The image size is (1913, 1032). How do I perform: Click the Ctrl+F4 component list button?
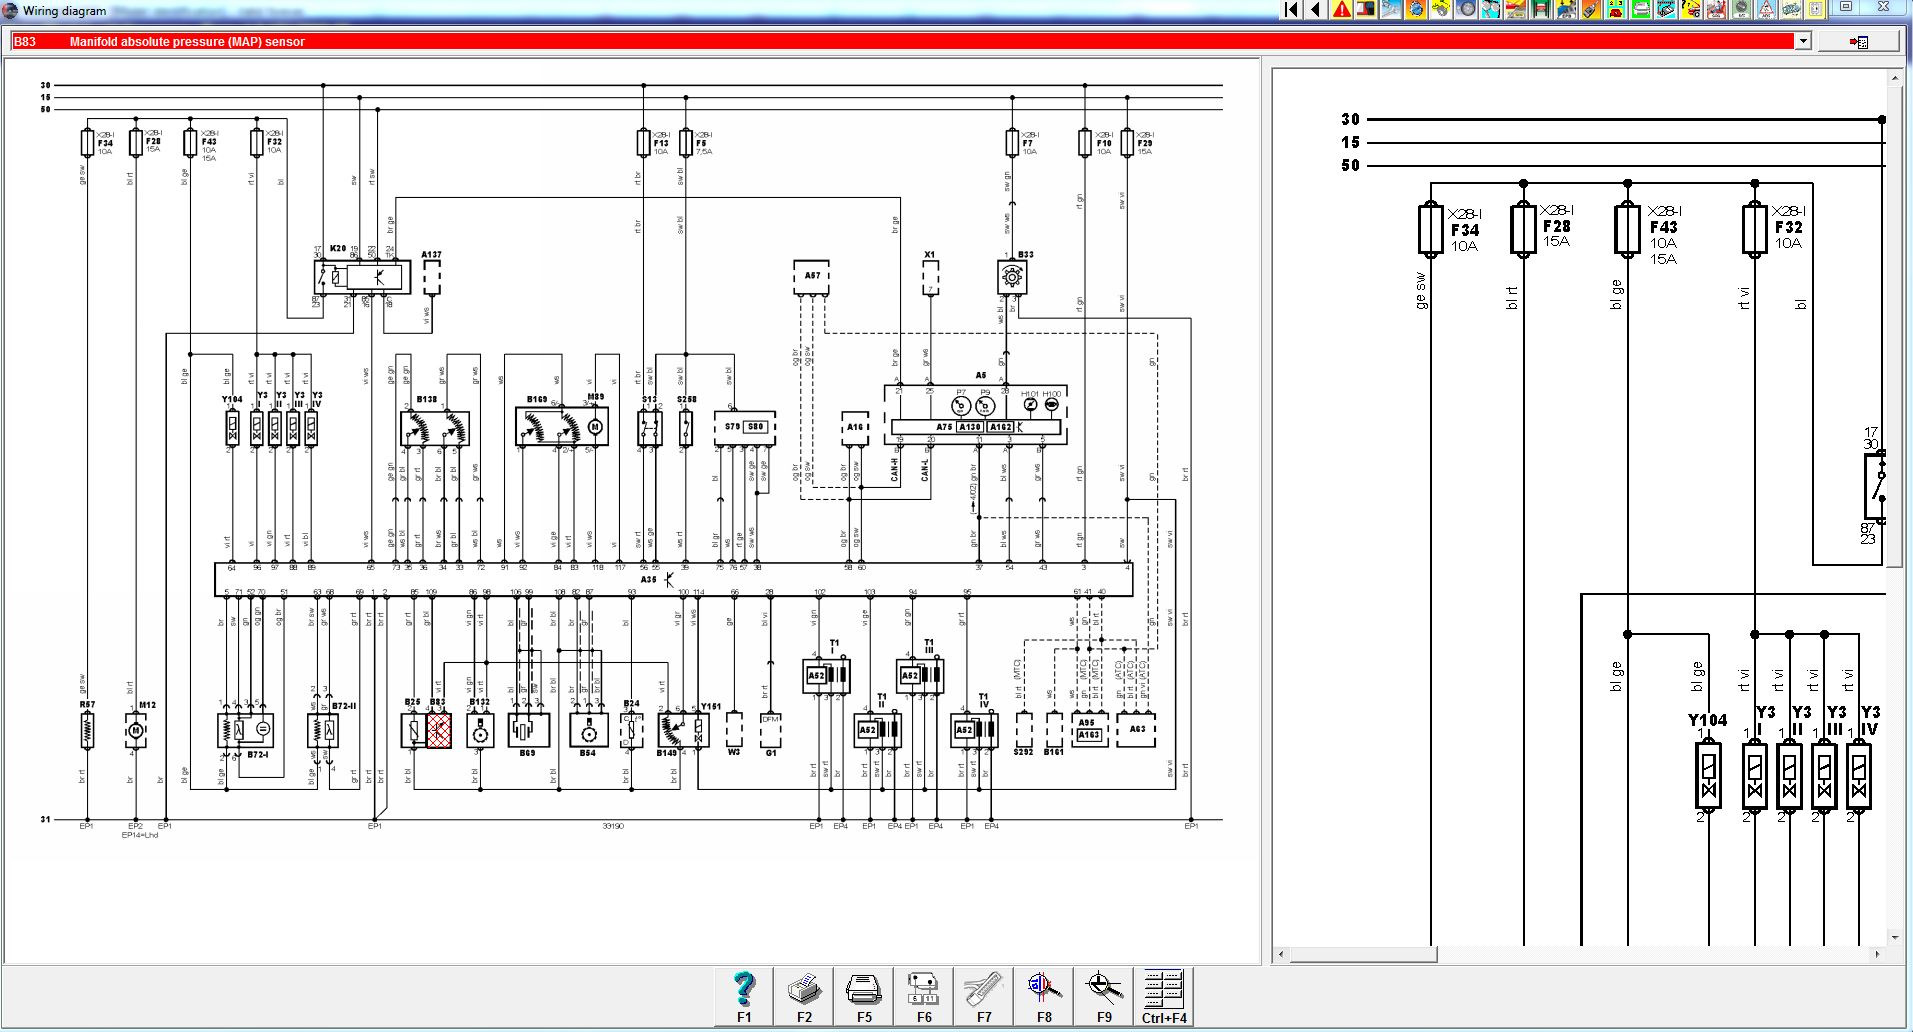click(x=1164, y=997)
